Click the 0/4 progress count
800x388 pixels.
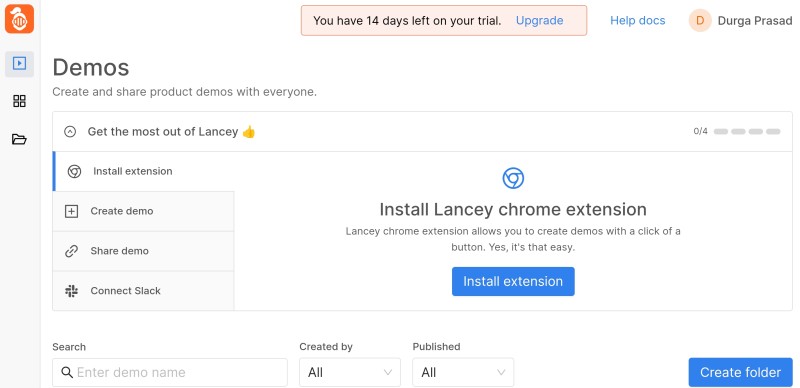(701, 131)
